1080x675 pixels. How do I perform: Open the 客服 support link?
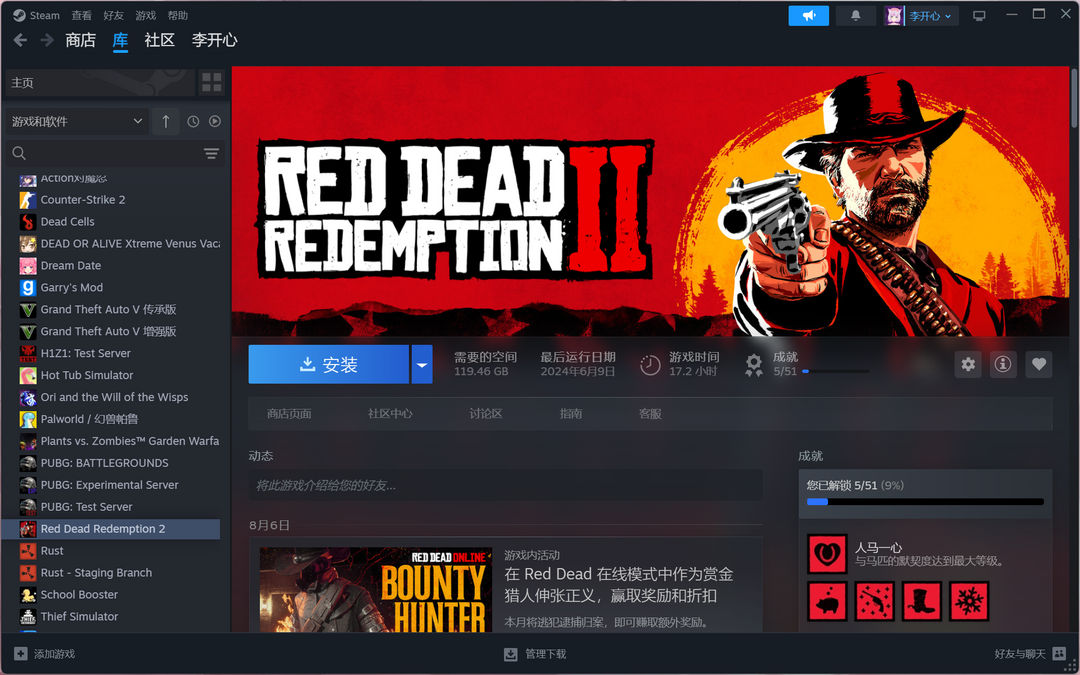[650, 414]
